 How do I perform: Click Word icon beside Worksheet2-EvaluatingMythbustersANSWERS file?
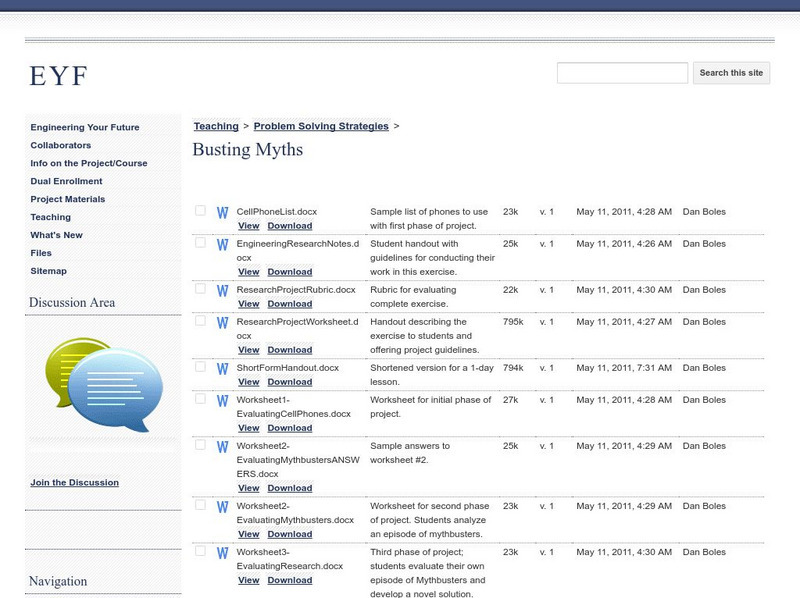pos(223,447)
